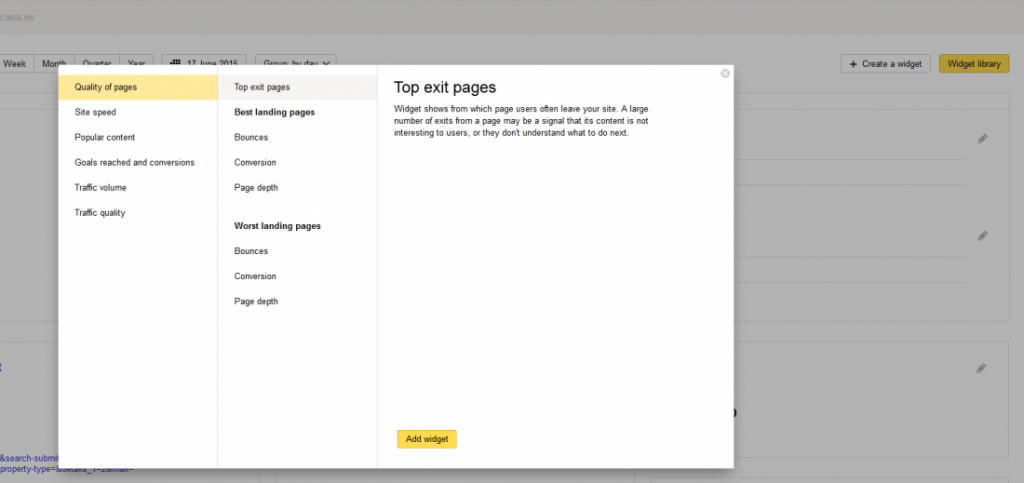Select the Site speed category

[96, 112]
